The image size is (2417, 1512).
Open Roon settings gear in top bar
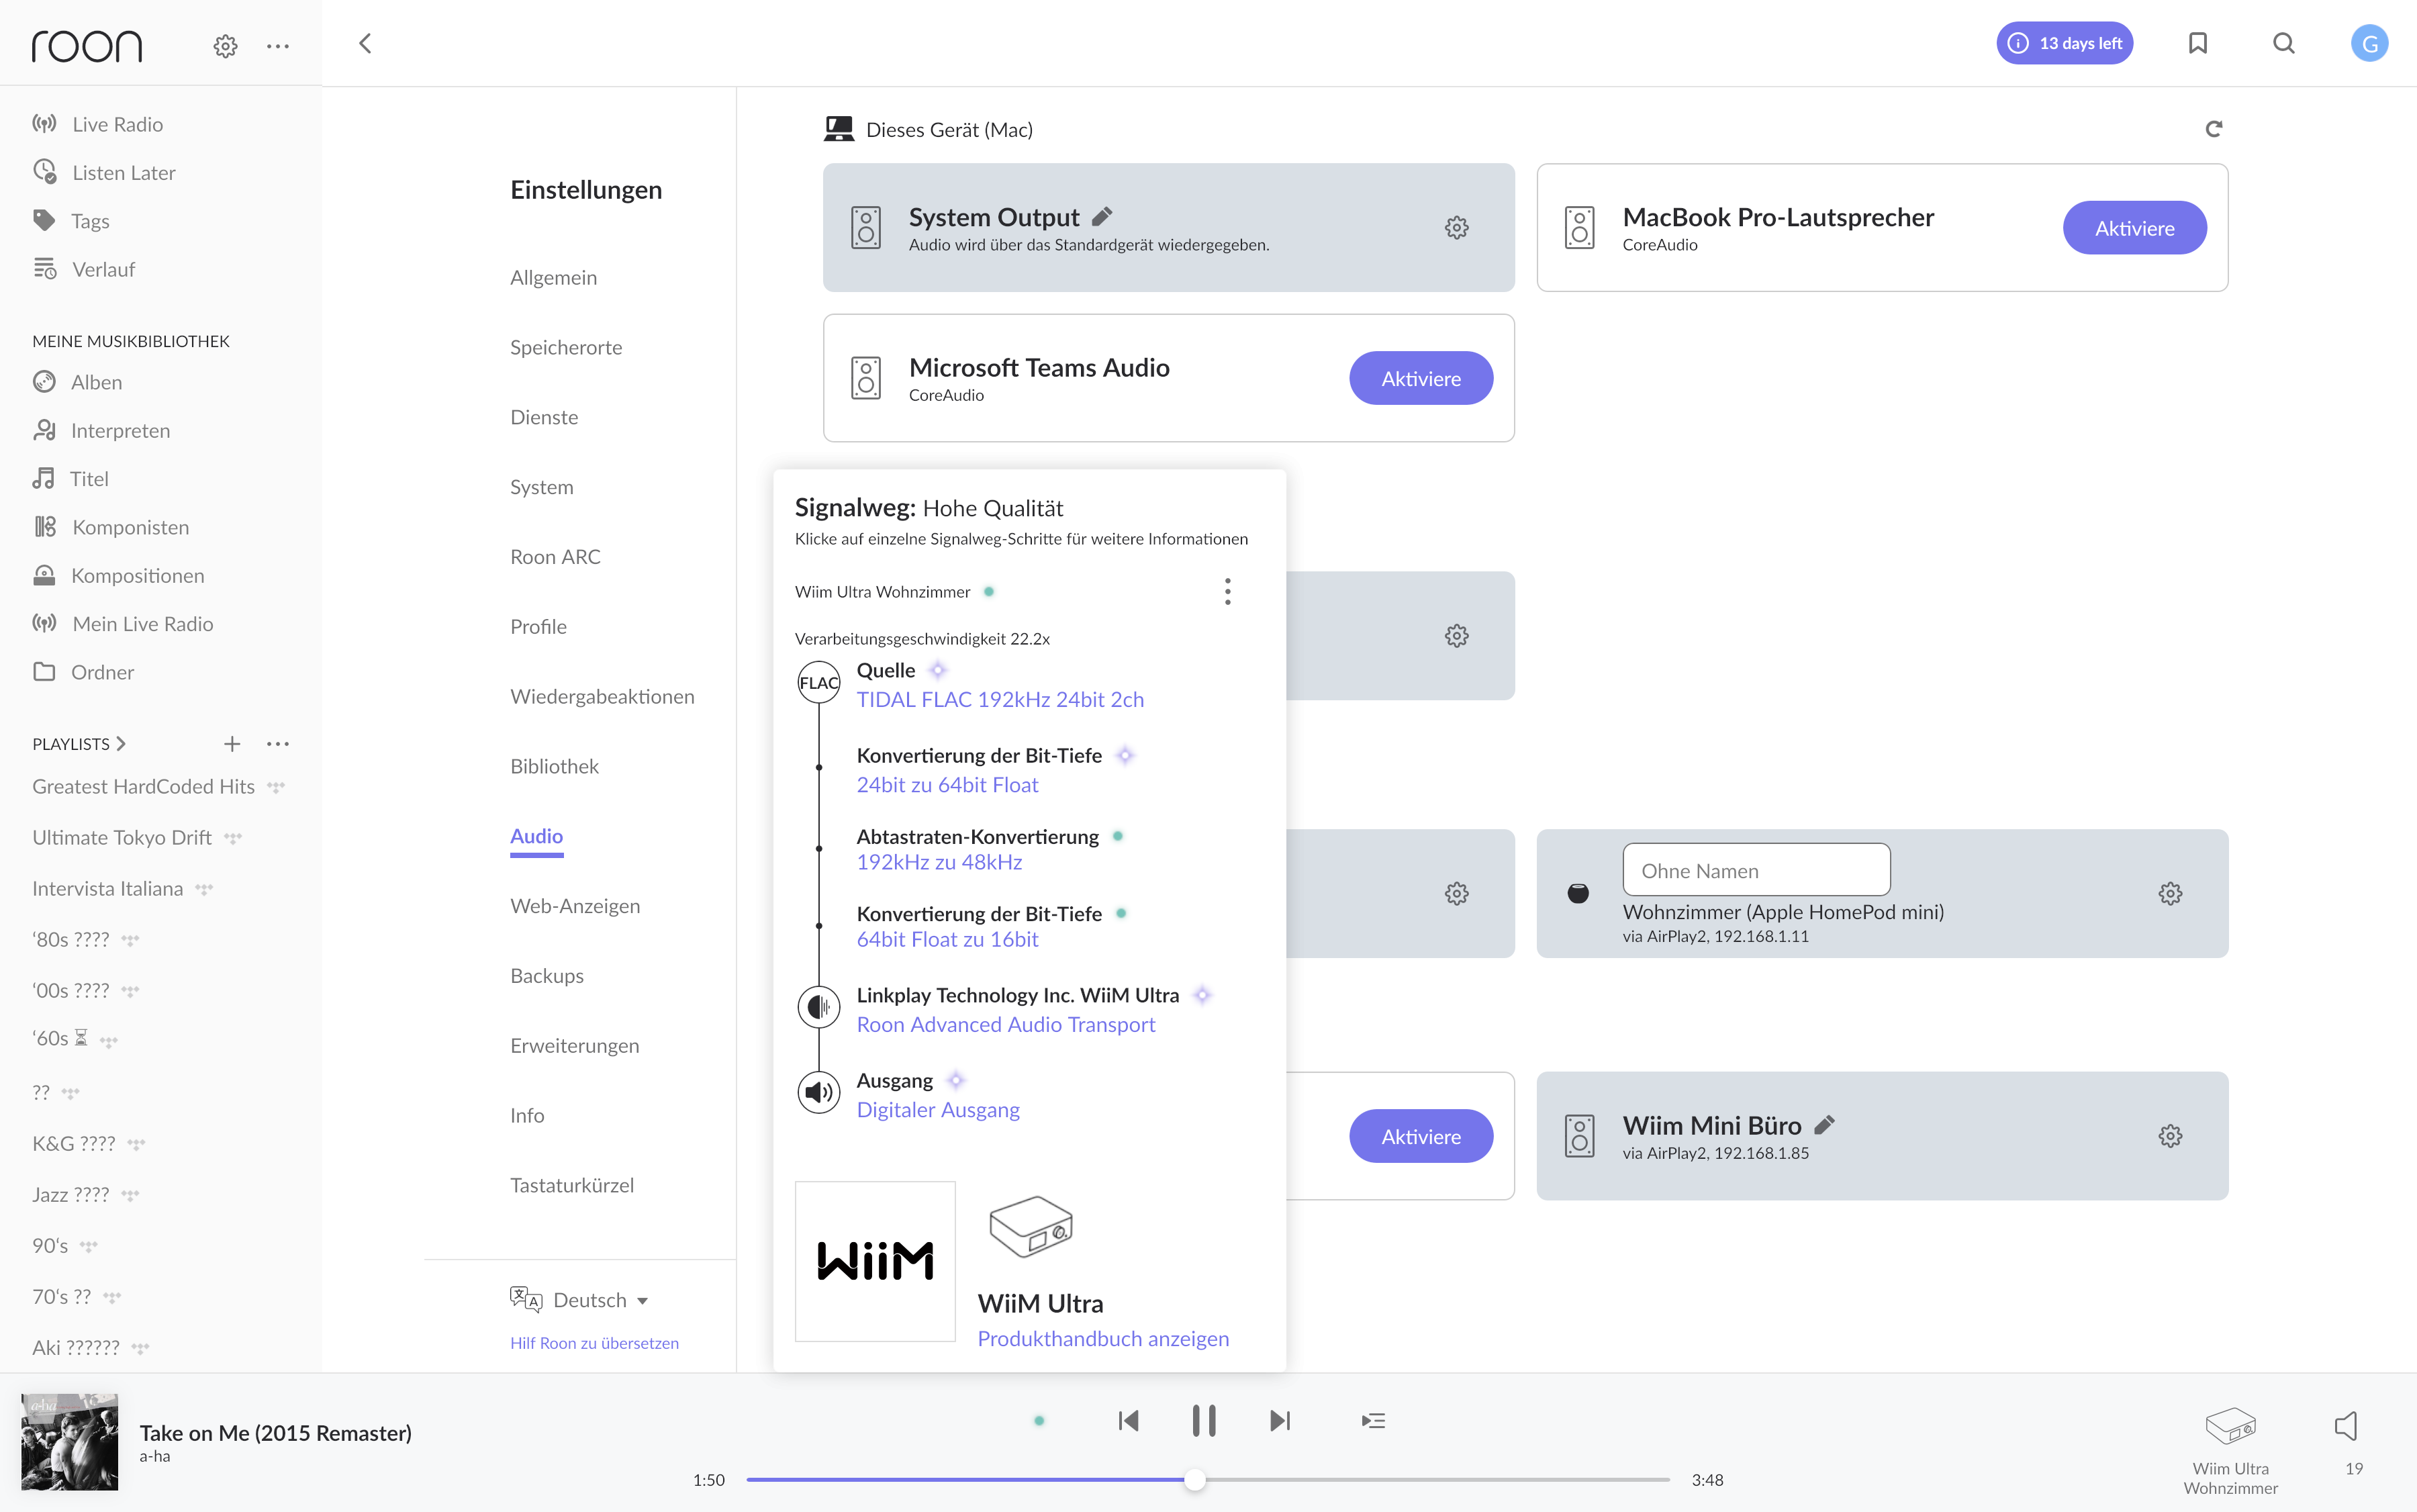click(x=225, y=45)
